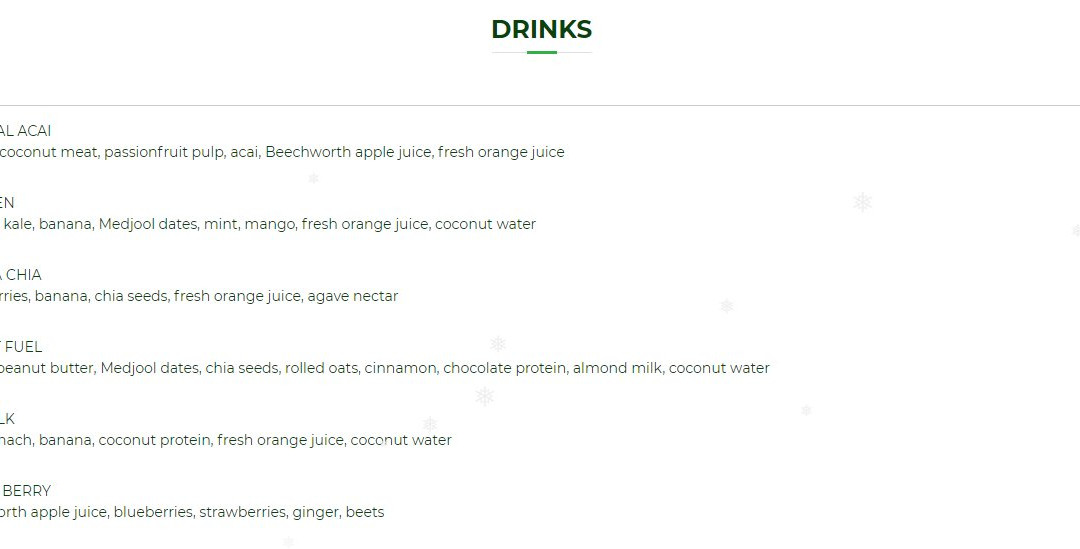Click the FUEL drink title

(x=21, y=346)
